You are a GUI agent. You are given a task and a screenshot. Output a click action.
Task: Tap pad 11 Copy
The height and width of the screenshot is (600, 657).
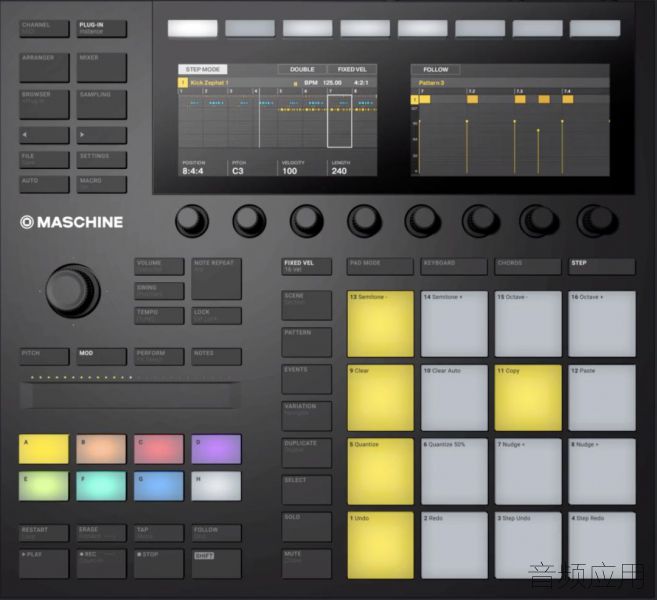(528, 398)
